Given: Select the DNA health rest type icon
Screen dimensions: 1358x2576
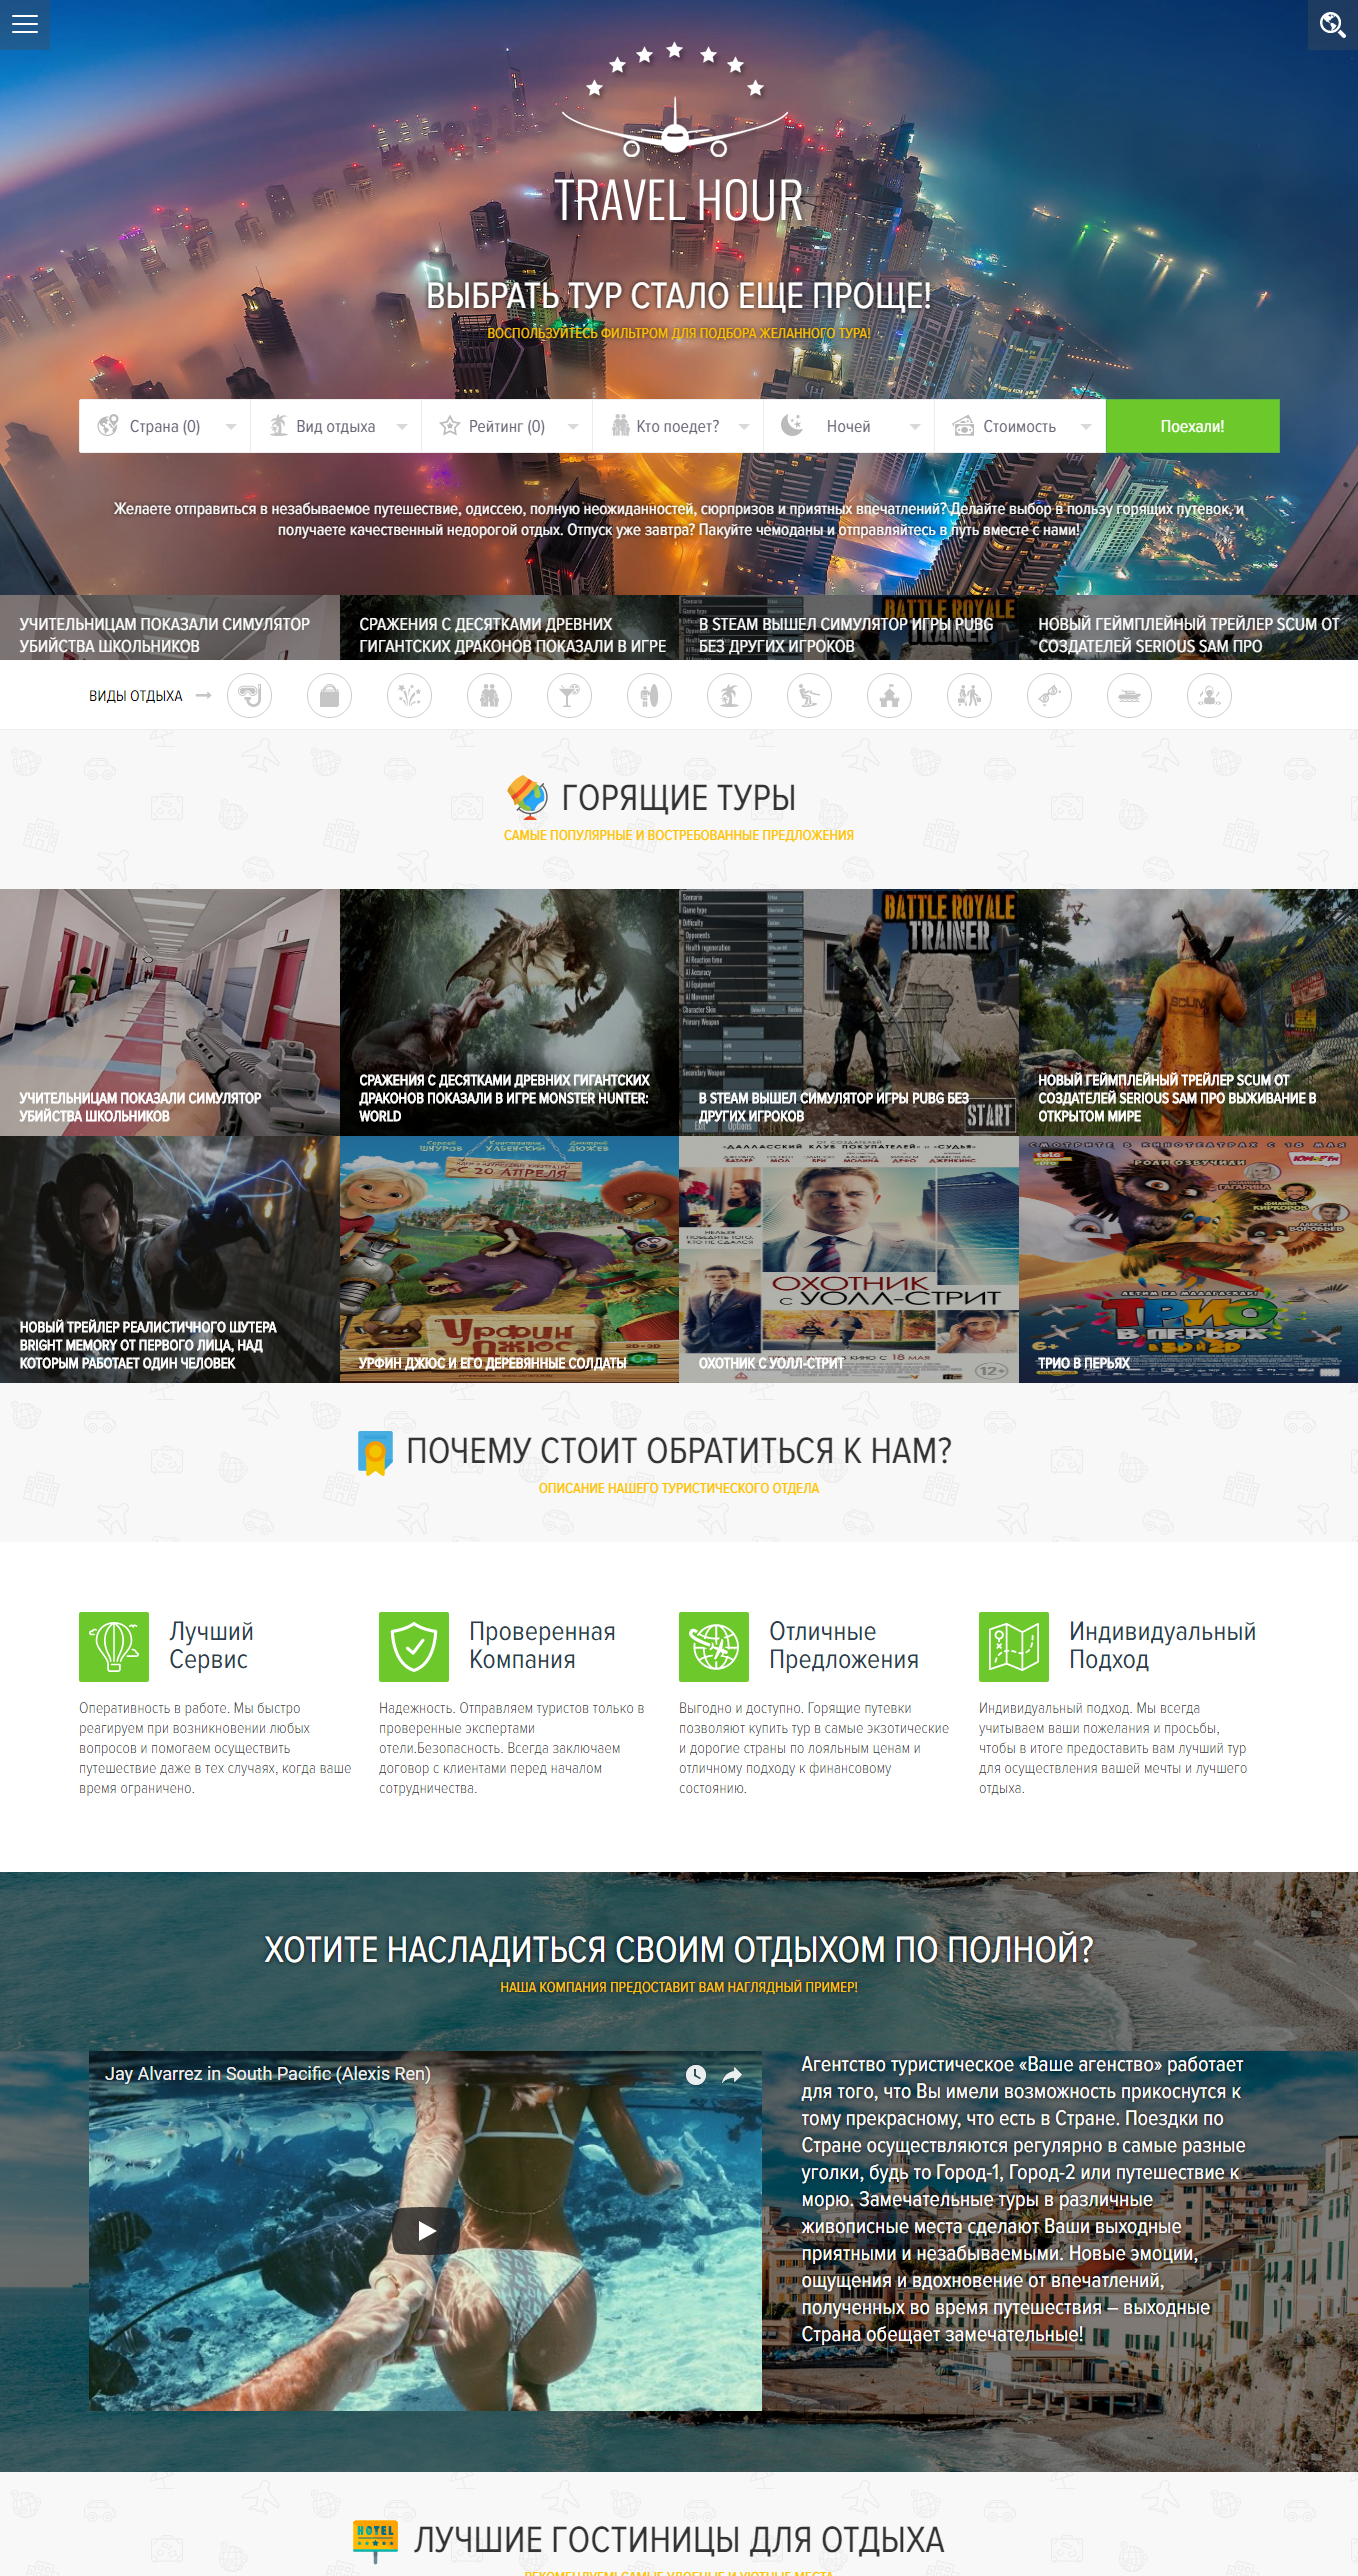Looking at the screenshot, I should coord(1049,695).
